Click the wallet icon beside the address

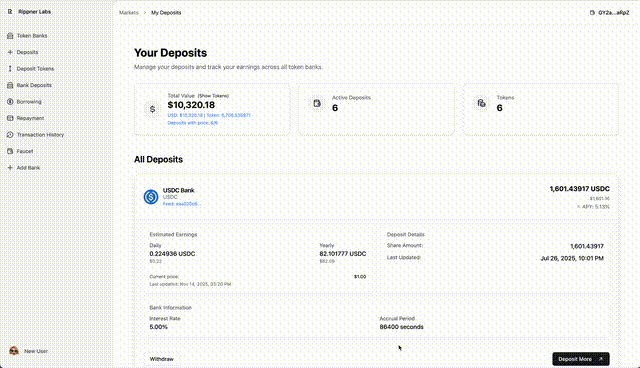pos(592,13)
